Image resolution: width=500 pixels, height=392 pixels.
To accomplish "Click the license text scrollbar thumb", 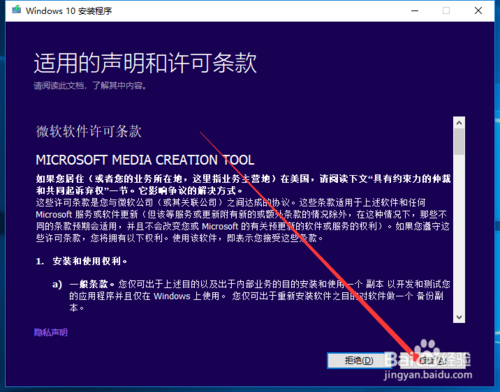I will [x=459, y=142].
